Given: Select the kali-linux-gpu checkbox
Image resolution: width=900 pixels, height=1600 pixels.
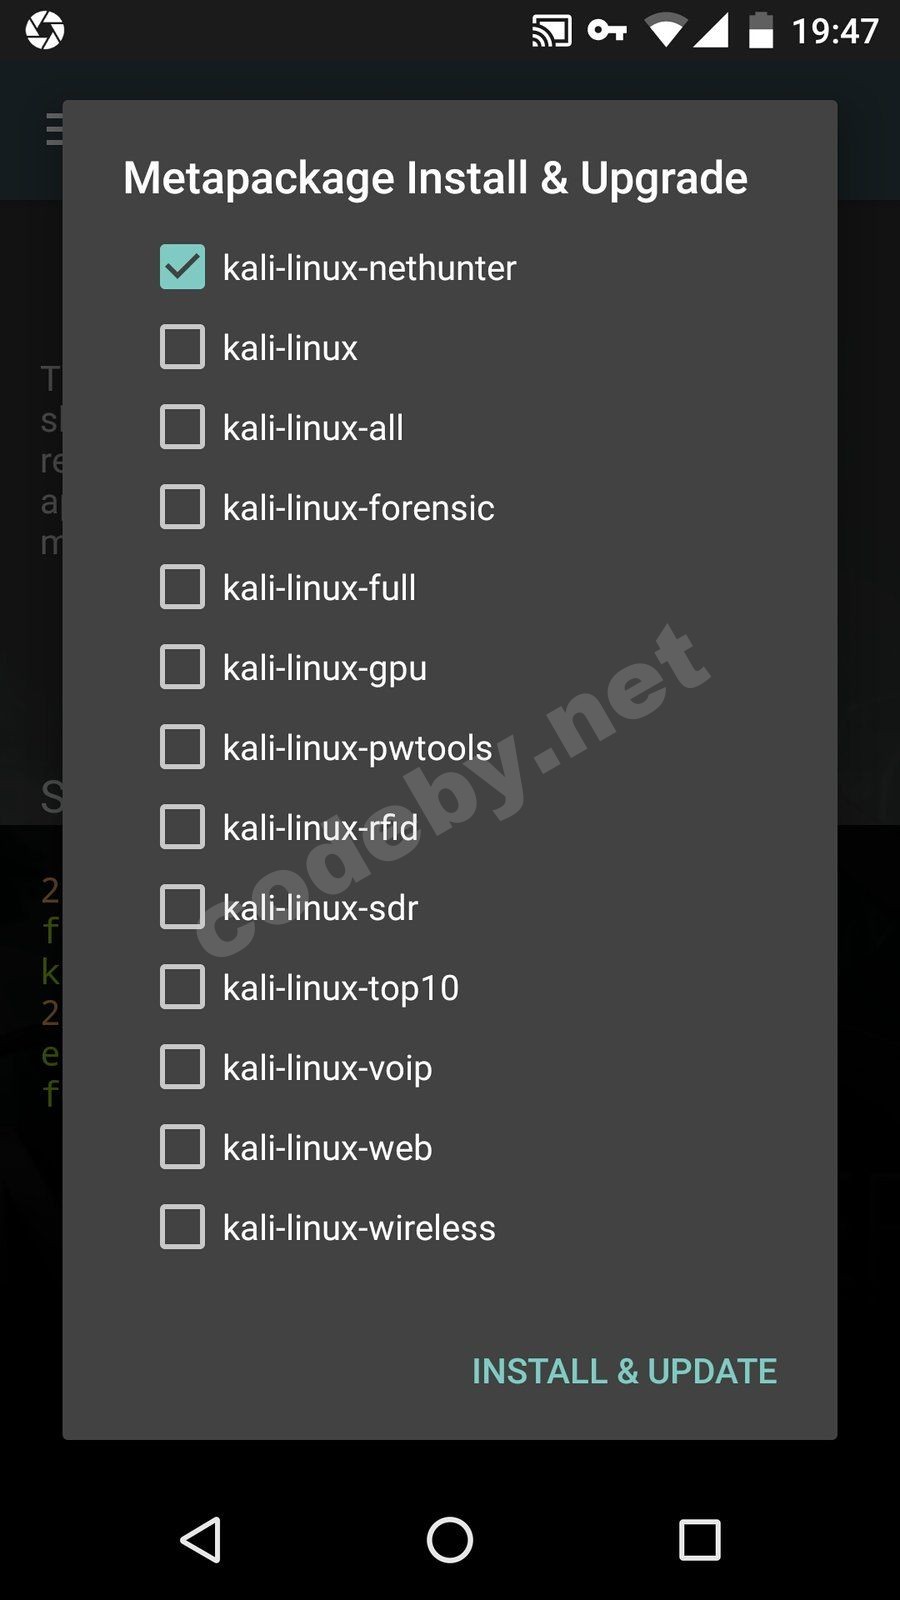Looking at the screenshot, I should click(x=182, y=667).
